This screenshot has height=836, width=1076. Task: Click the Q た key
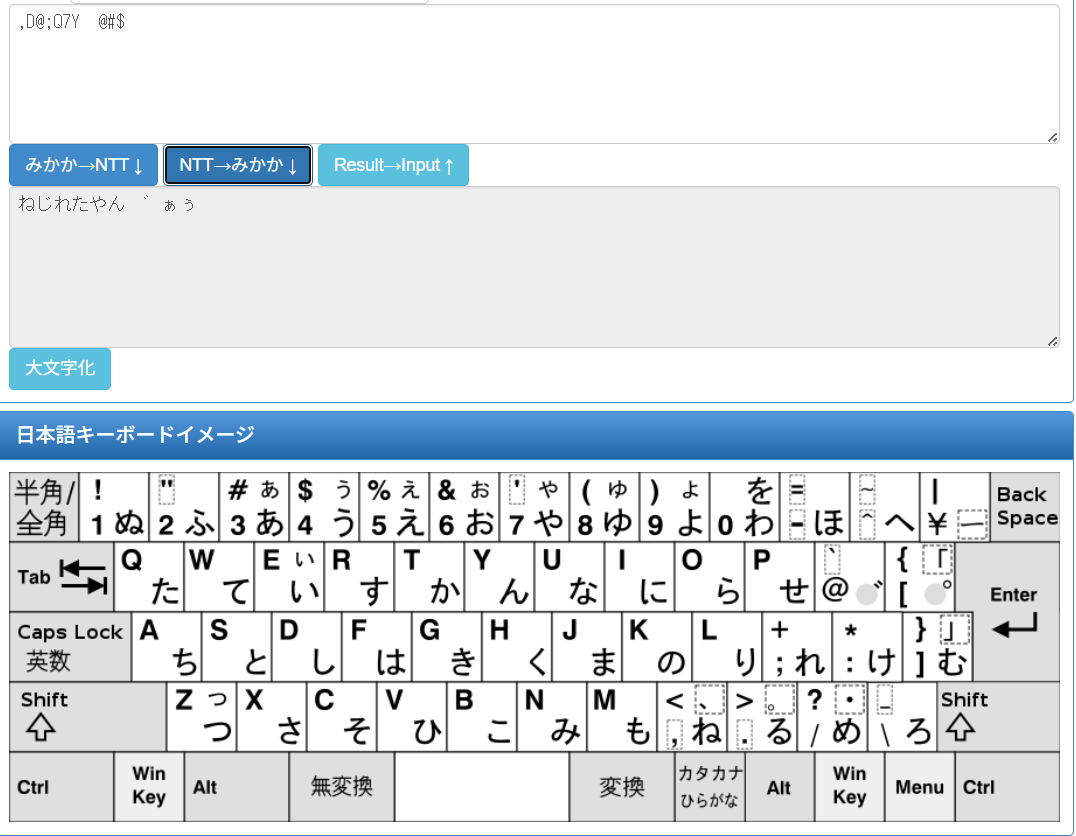click(149, 577)
